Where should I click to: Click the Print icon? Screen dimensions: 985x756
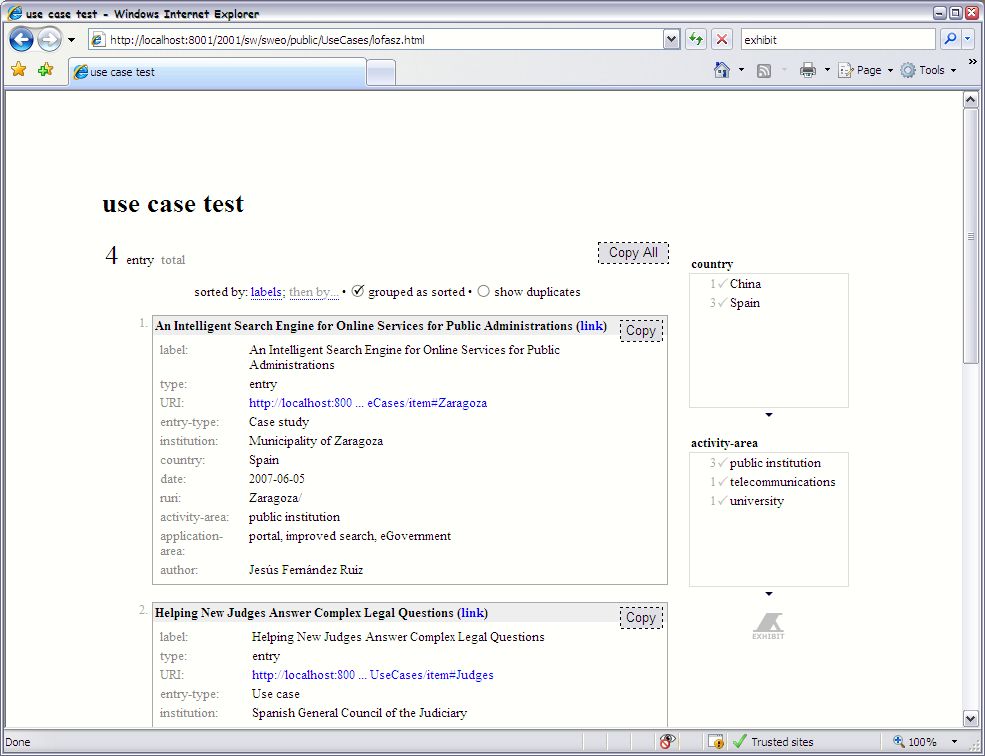click(x=808, y=70)
